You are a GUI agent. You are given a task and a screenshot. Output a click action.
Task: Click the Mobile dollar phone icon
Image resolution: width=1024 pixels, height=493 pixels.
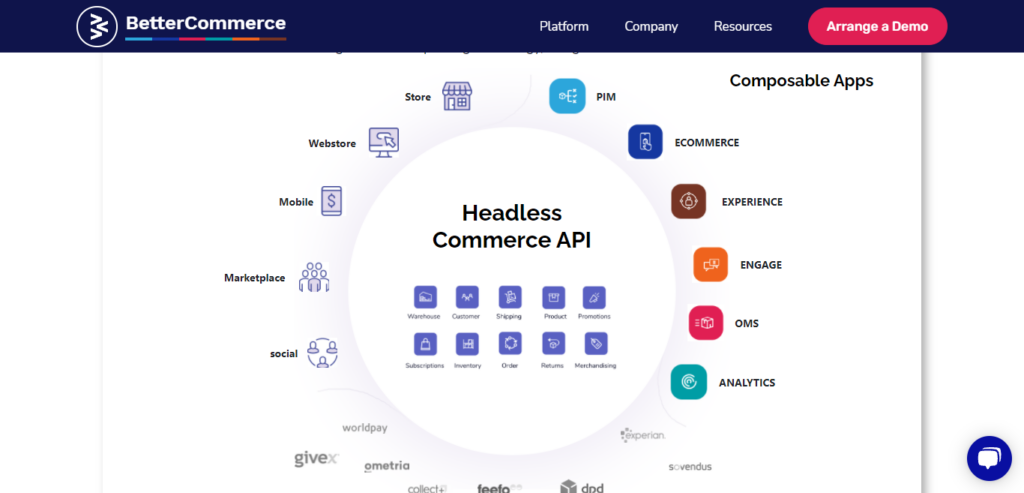(x=331, y=201)
